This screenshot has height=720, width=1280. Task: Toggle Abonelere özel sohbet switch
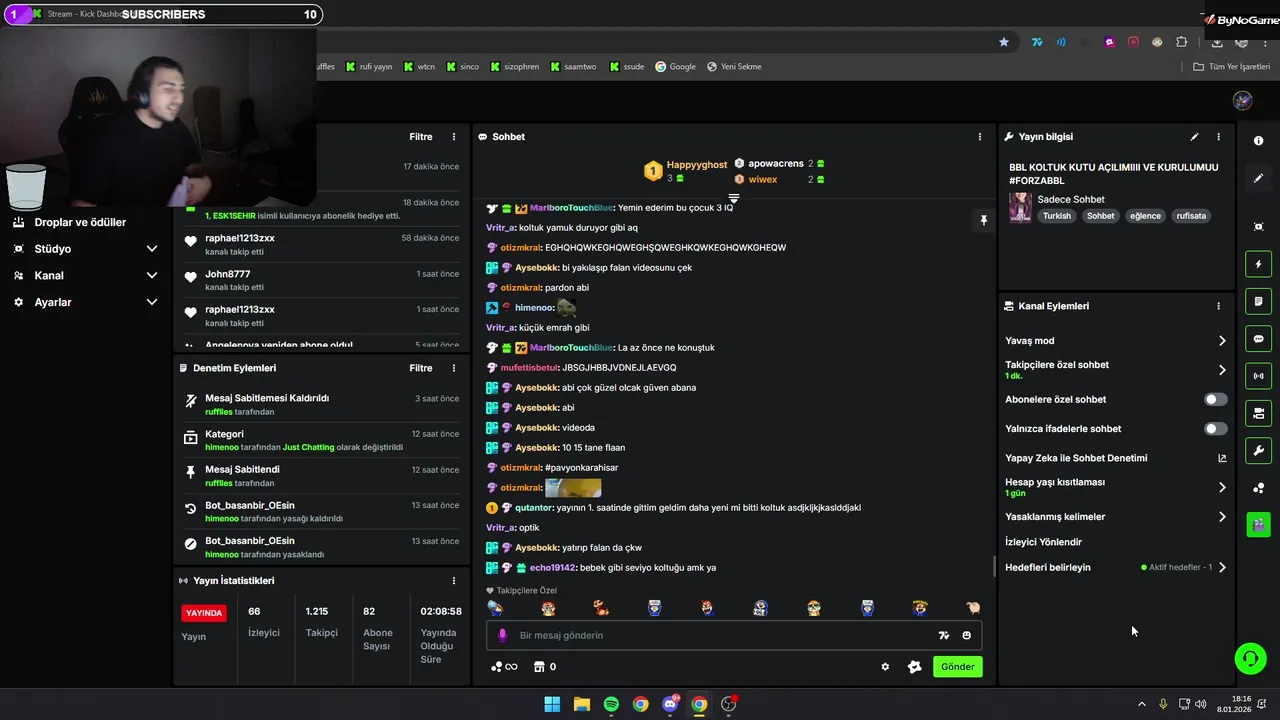1215,399
